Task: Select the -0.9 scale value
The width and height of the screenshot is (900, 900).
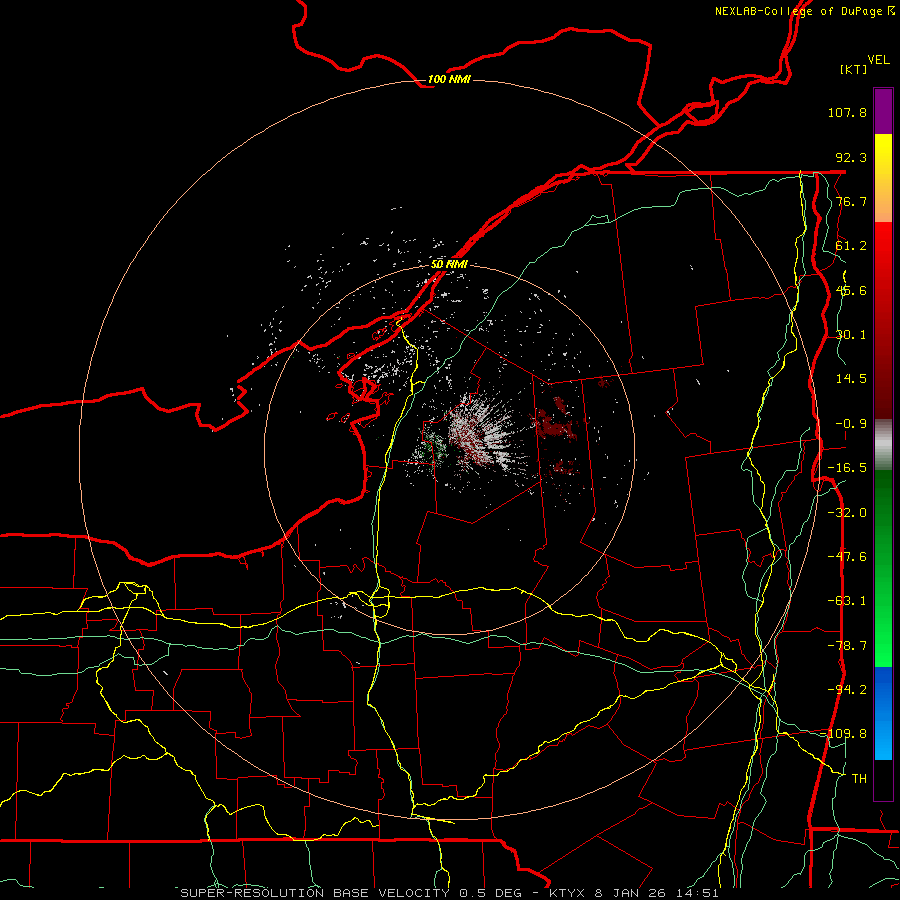Action: [x=851, y=424]
